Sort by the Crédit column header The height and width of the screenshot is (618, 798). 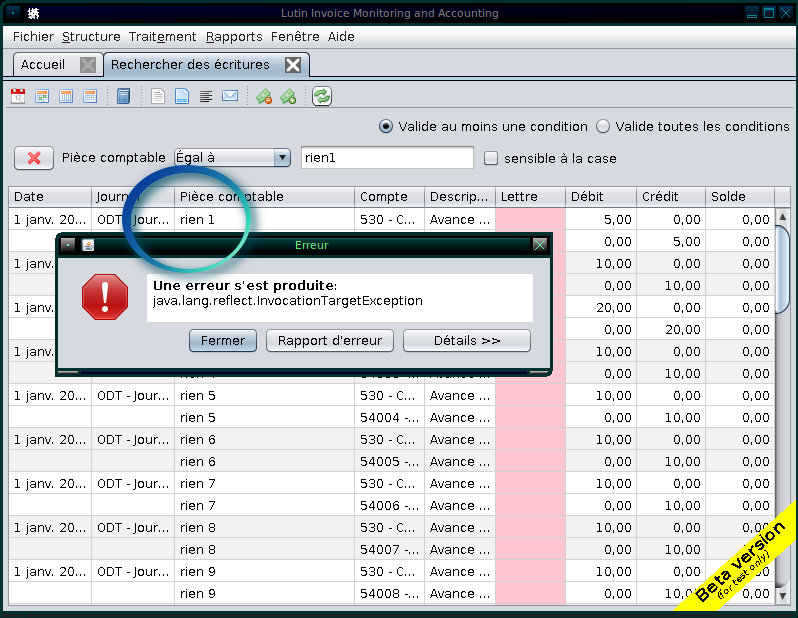click(x=671, y=196)
